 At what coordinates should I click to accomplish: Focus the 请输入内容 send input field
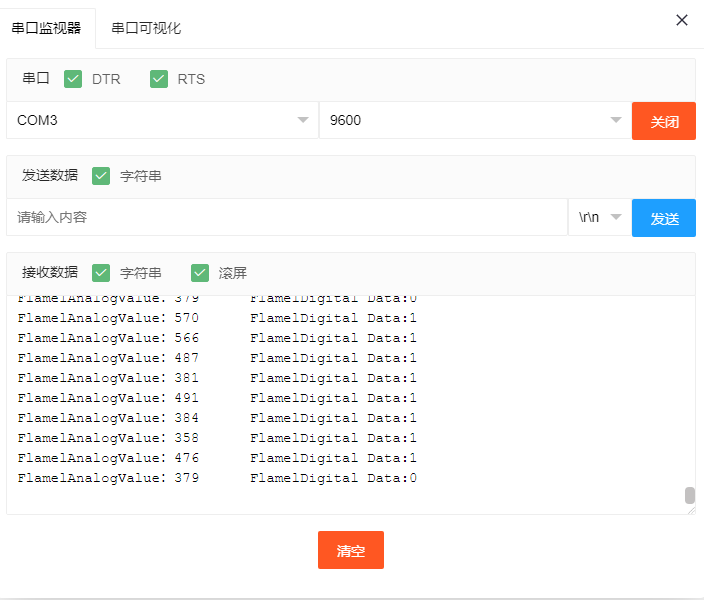point(287,217)
